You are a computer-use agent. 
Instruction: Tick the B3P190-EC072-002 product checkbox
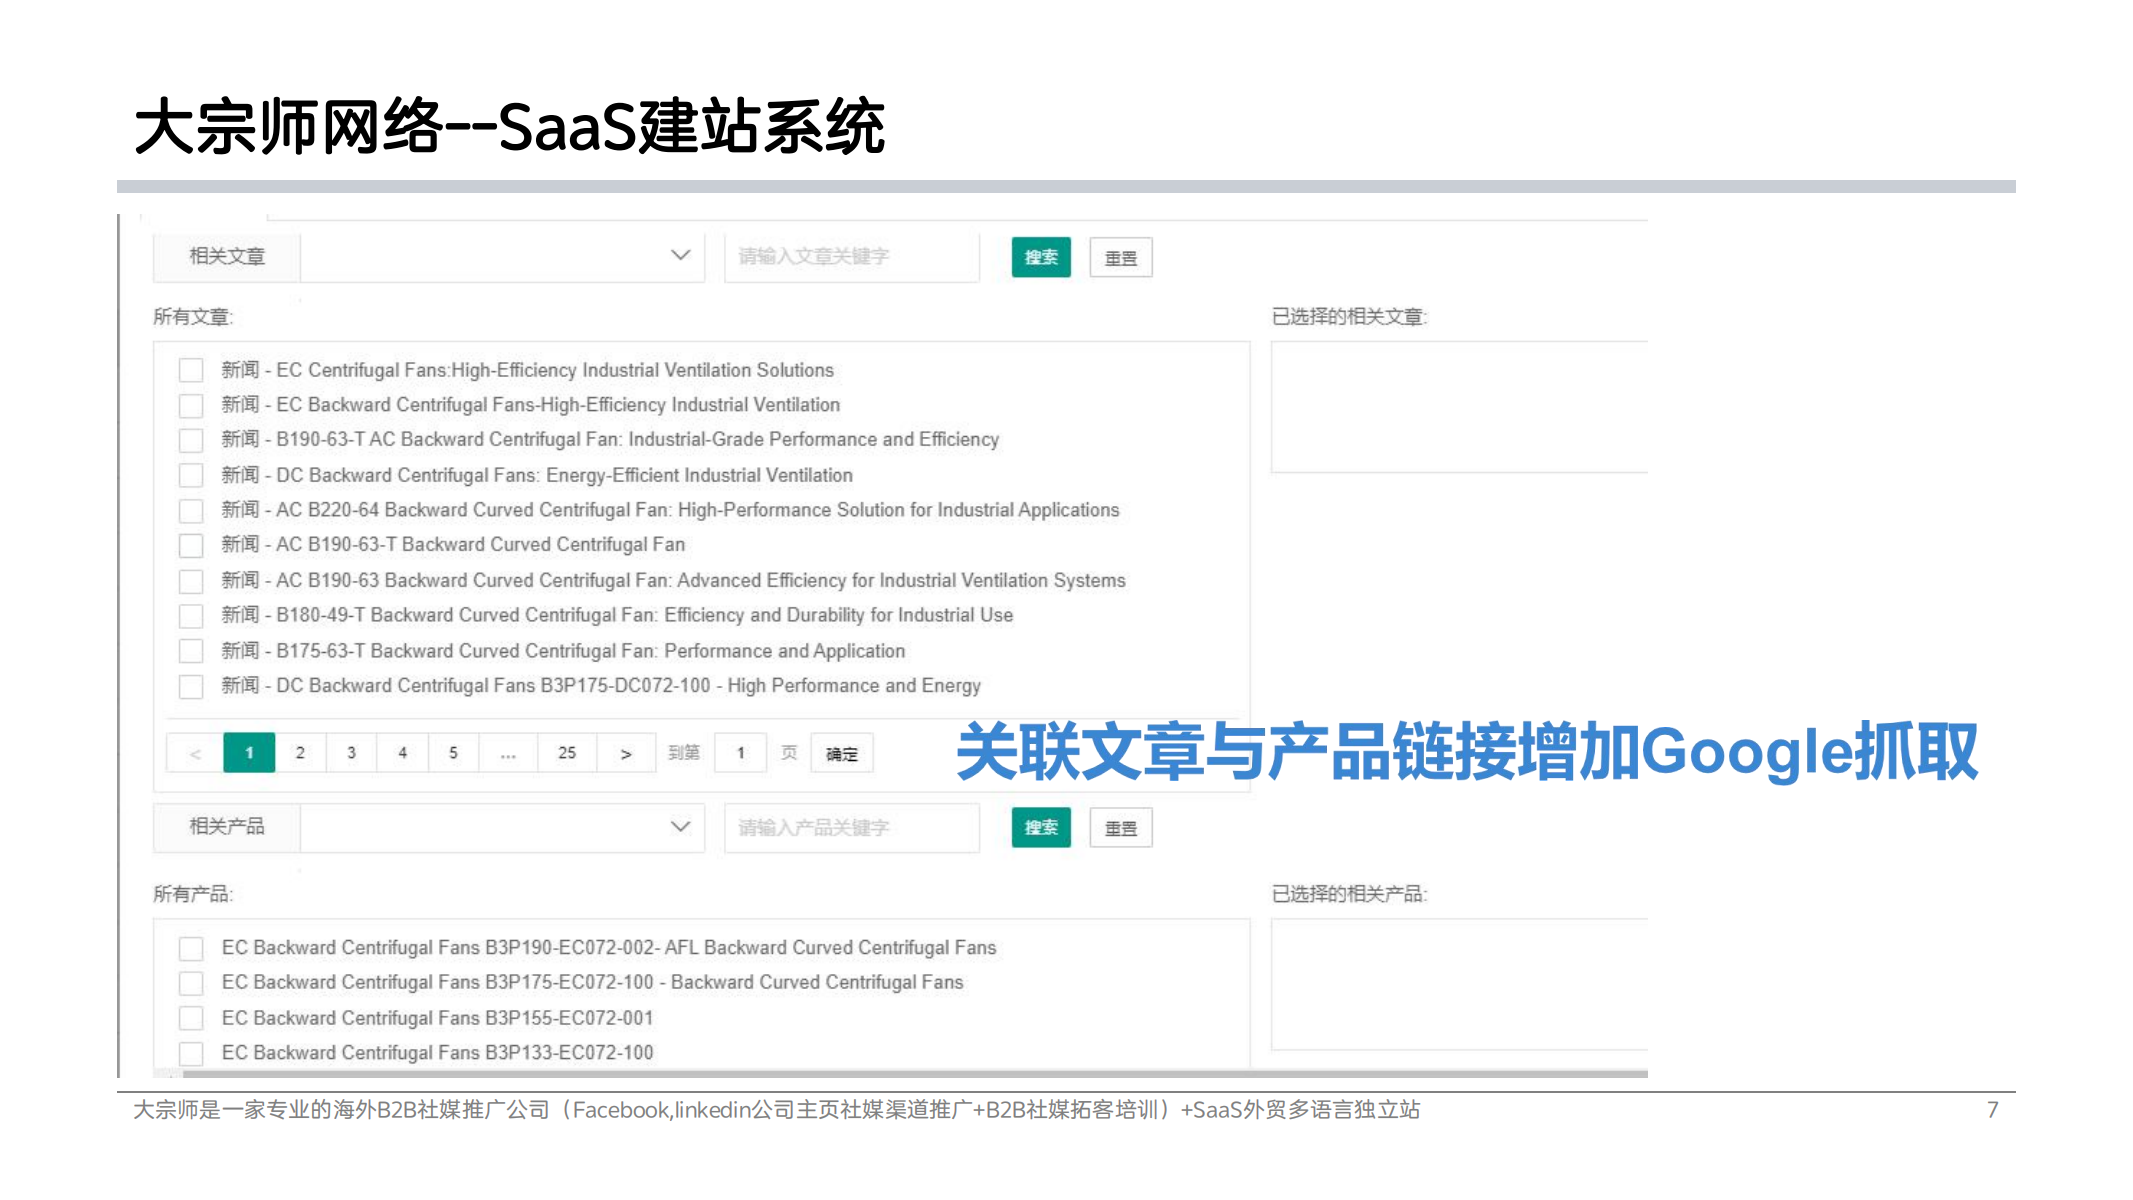(x=191, y=948)
